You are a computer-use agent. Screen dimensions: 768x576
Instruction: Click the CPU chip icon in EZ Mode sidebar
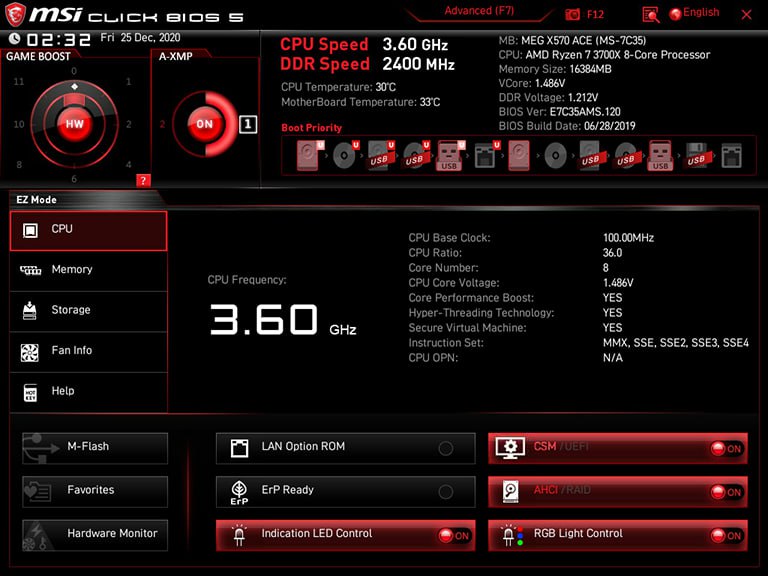click(30, 230)
